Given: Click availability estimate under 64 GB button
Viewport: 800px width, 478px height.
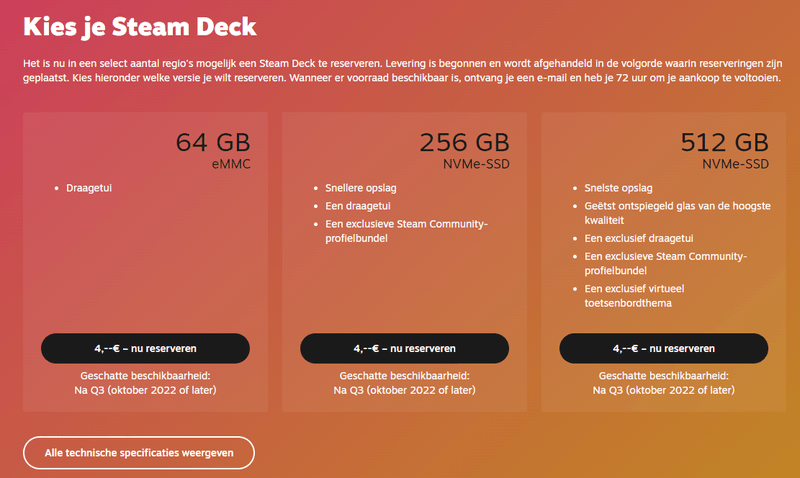Looking at the screenshot, I should (145, 383).
